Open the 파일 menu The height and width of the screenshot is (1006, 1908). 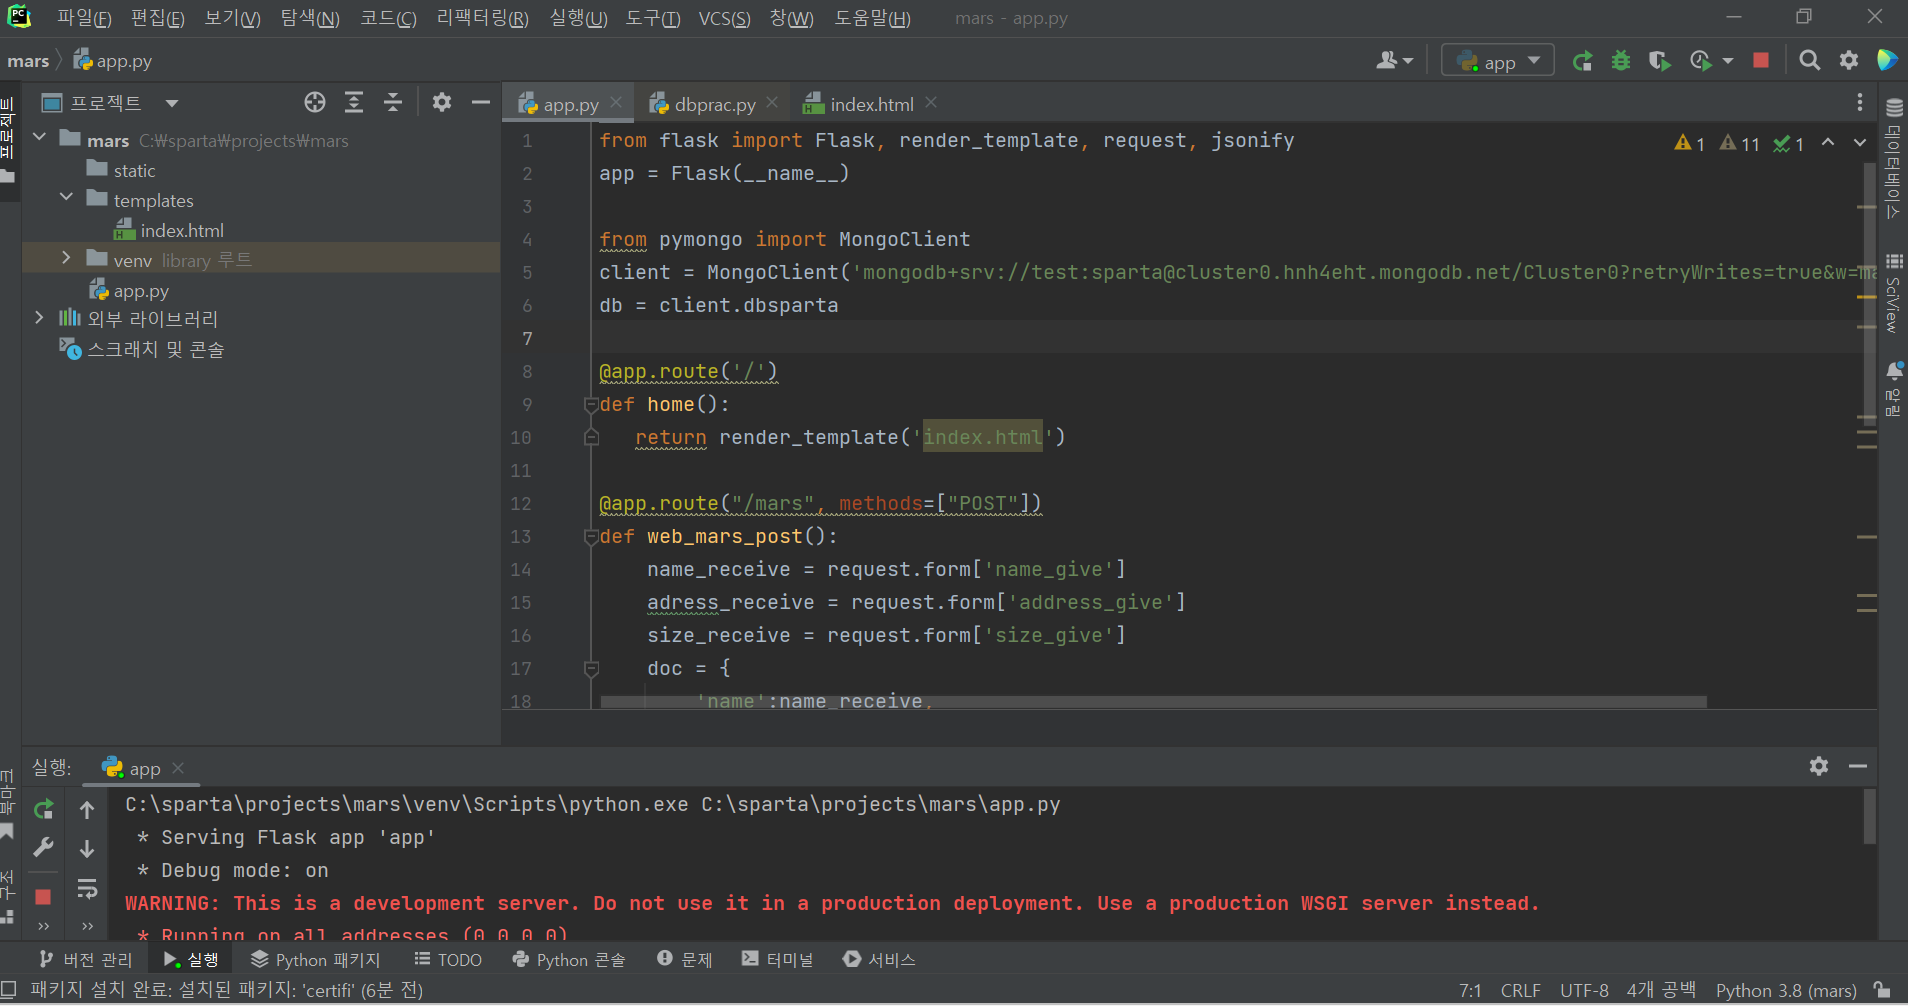click(x=84, y=18)
